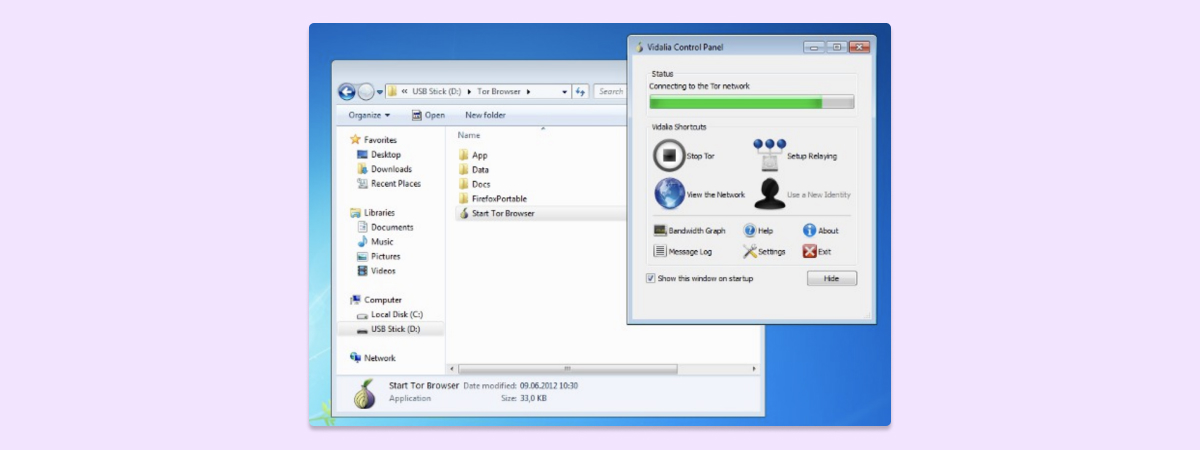Open Desktop in Favorites
Image resolution: width=1200 pixels, height=450 pixels.
pos(378,155)
